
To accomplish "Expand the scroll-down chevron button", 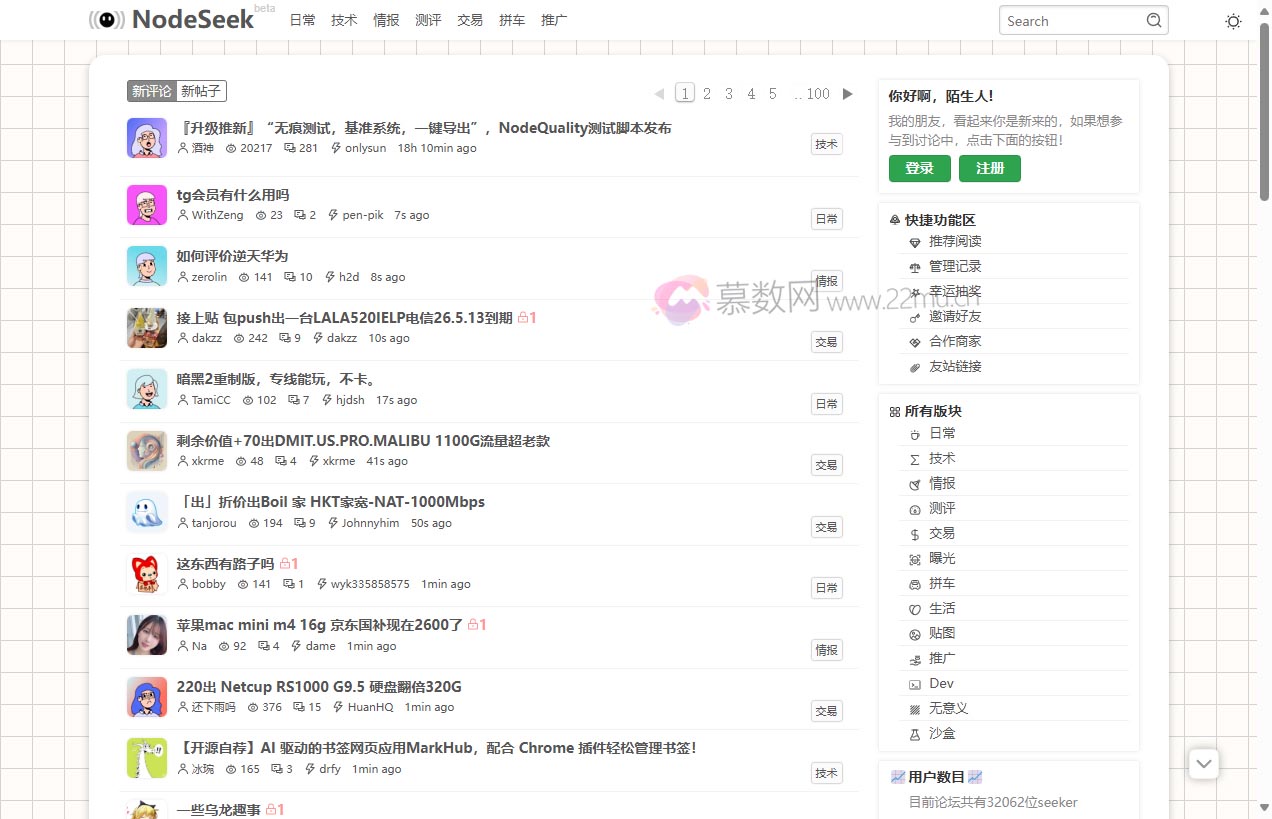I will coord(1204,764).
